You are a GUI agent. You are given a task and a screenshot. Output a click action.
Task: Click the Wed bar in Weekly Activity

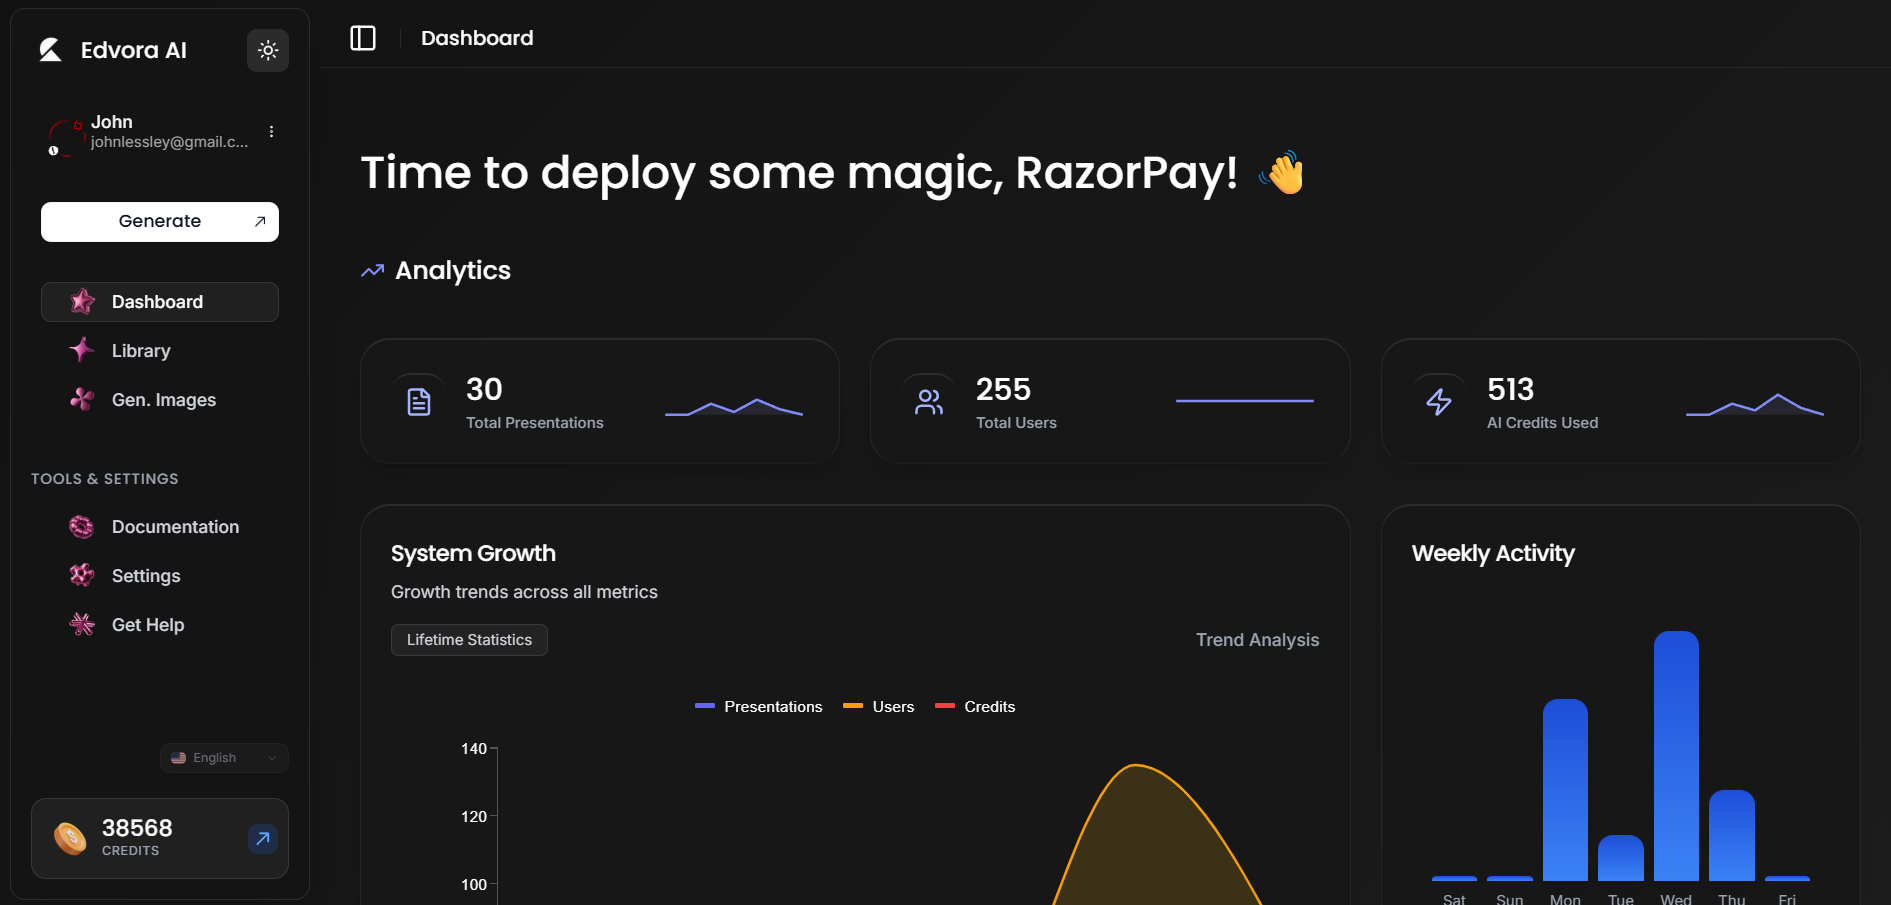coord(1676,756)
